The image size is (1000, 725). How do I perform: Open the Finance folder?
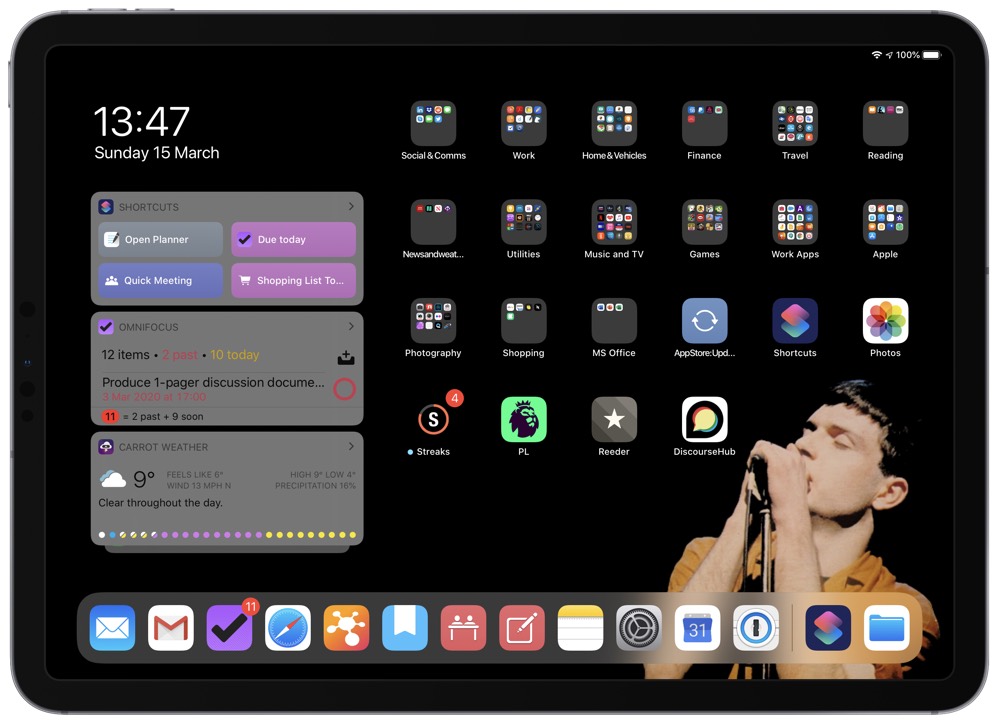(705, 124)
